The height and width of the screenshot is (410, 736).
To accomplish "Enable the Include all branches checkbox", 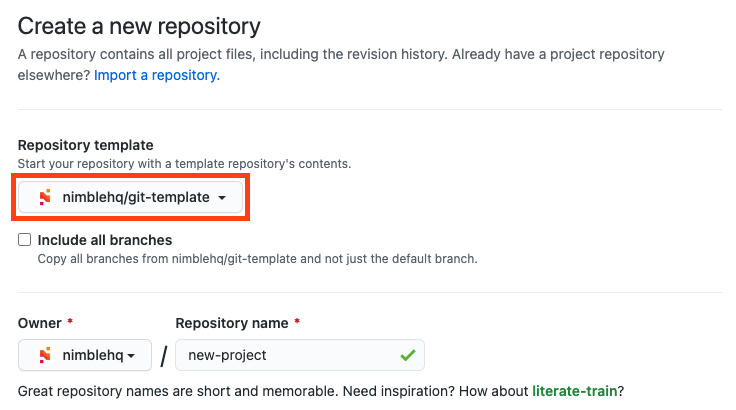I will [x=24, y=241].
